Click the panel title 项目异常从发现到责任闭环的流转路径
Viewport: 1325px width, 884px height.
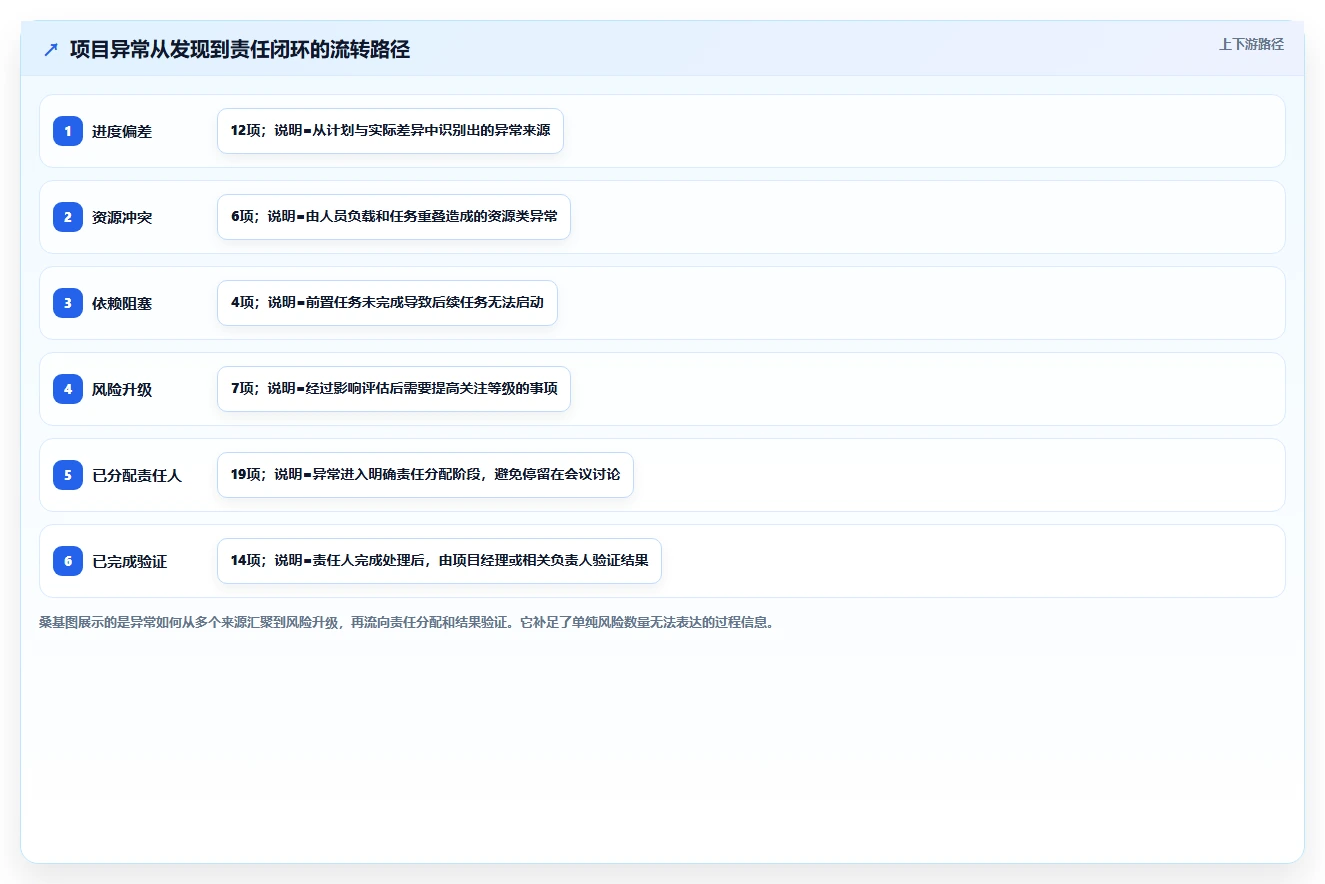pyautogui.click(x=240, y=50)
